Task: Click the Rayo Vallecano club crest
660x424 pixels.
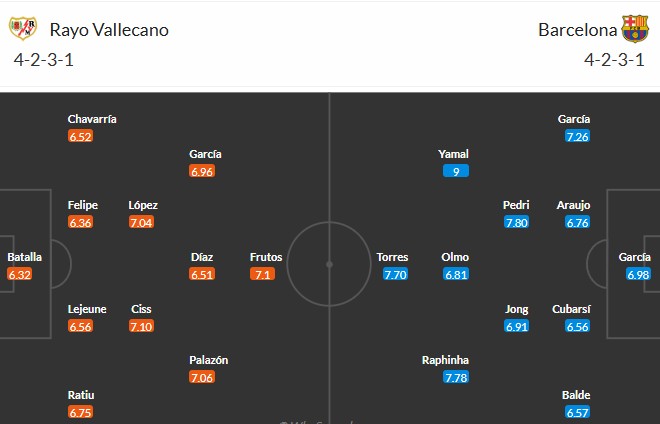Action: [23, 29]
